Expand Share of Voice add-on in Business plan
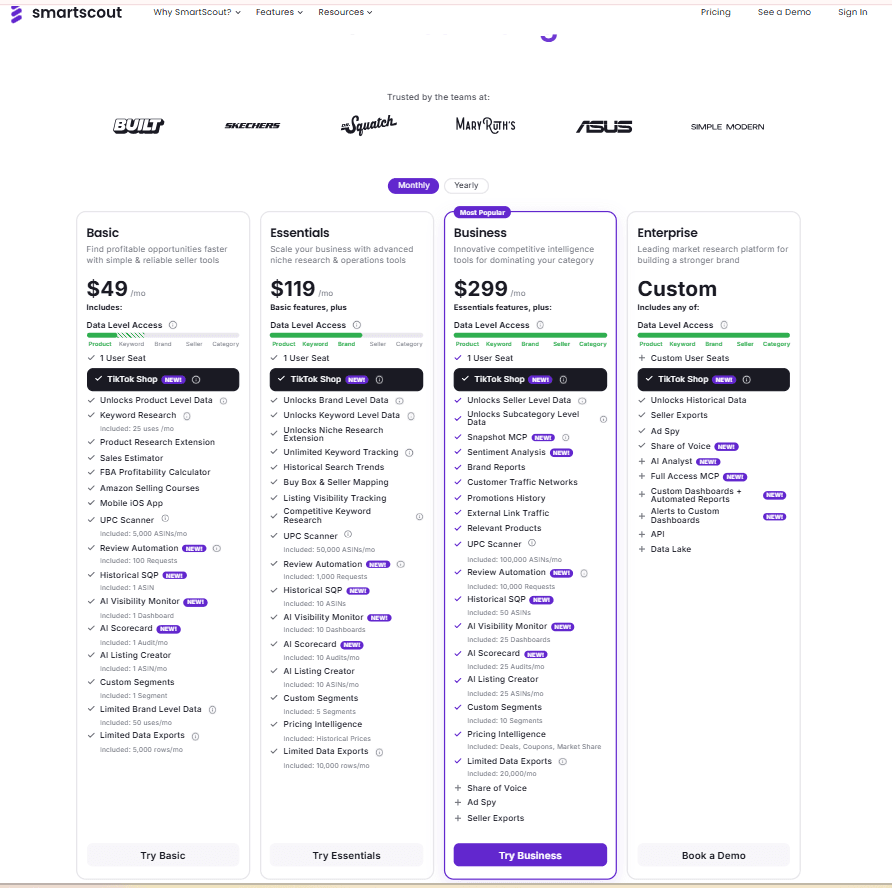This screenshot has height=888, width=892. click(x=457, y=788)
